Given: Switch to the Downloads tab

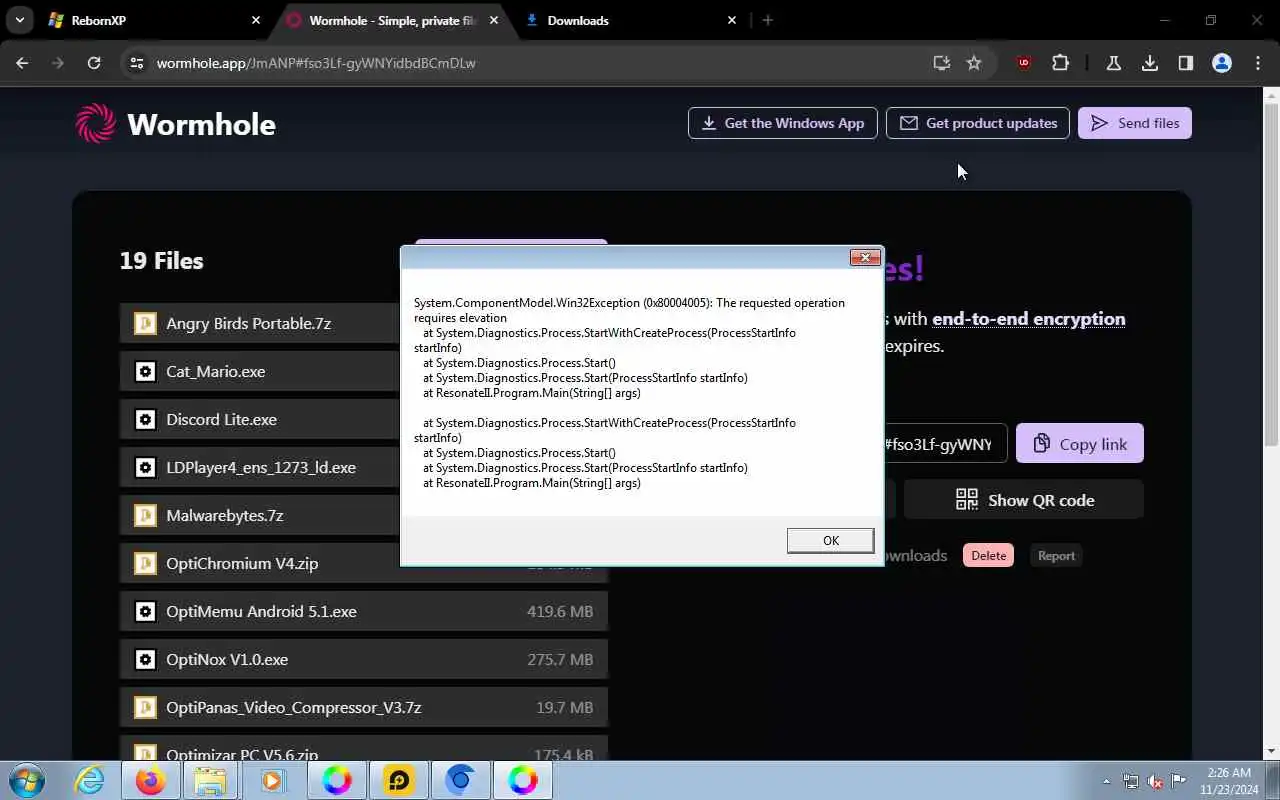Looking at the screenshot, I should tap(630, 20).
